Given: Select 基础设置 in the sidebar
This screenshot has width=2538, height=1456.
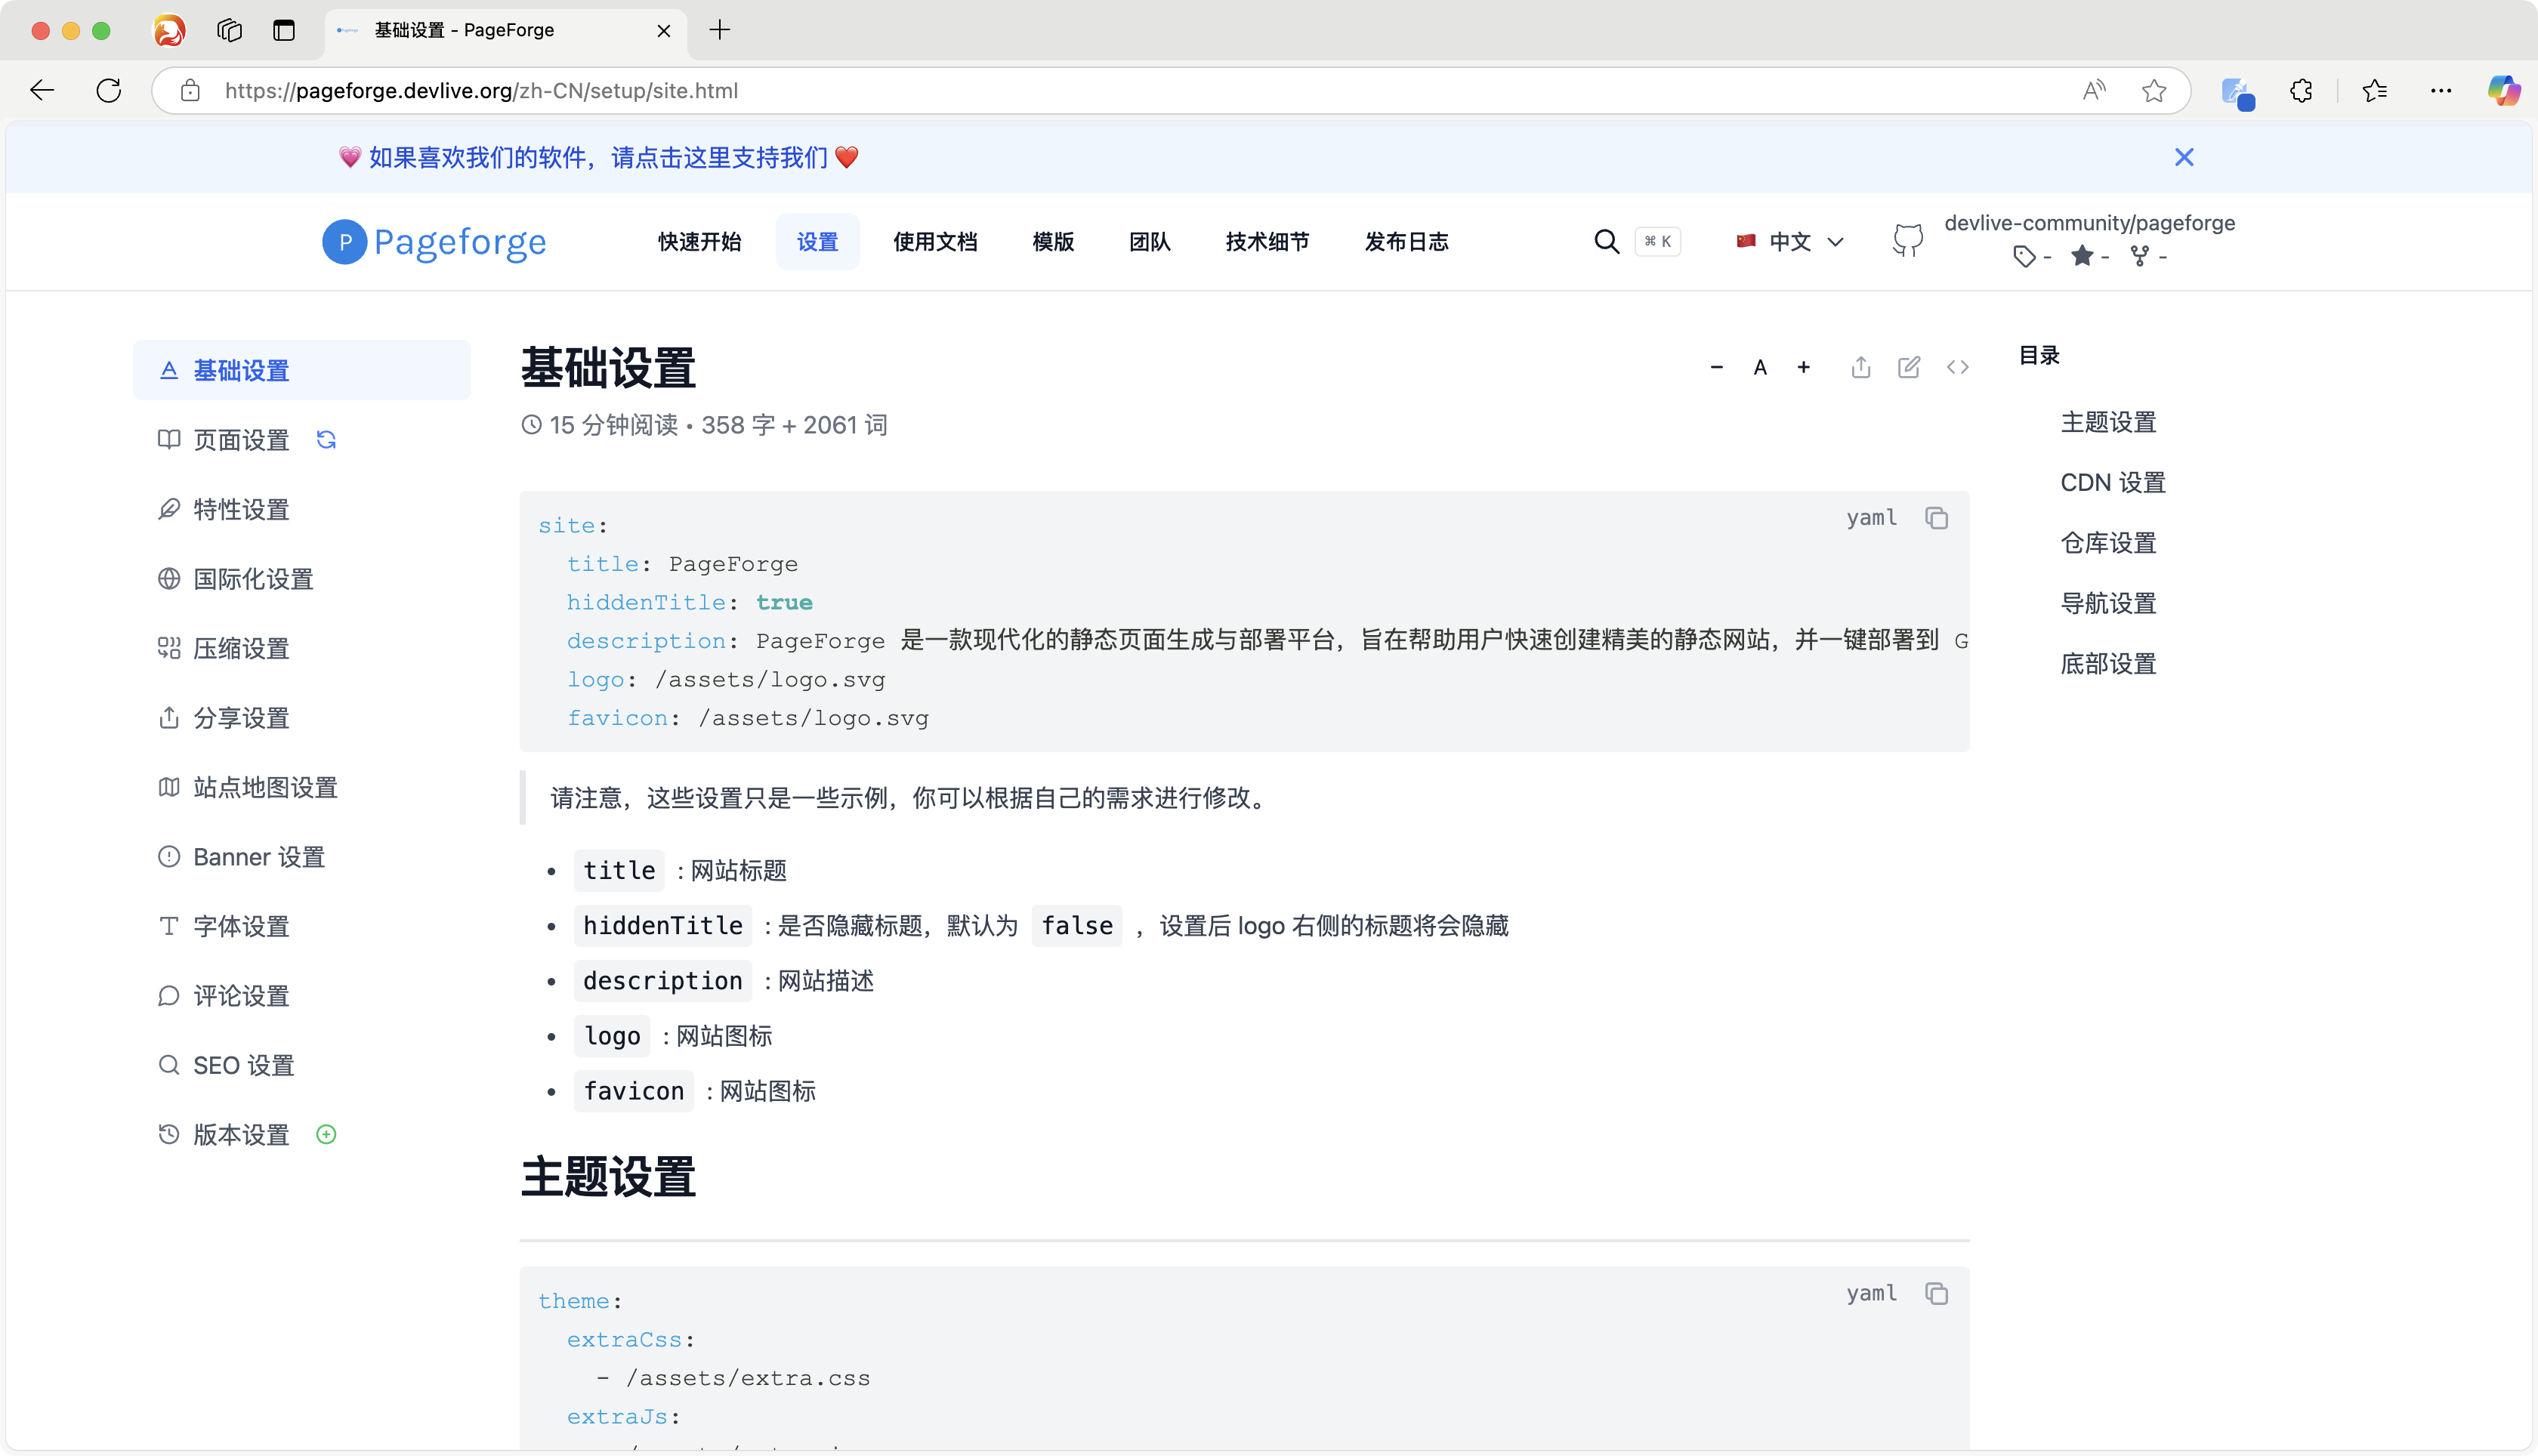Looking at the screenshot, I should [302, 370].
